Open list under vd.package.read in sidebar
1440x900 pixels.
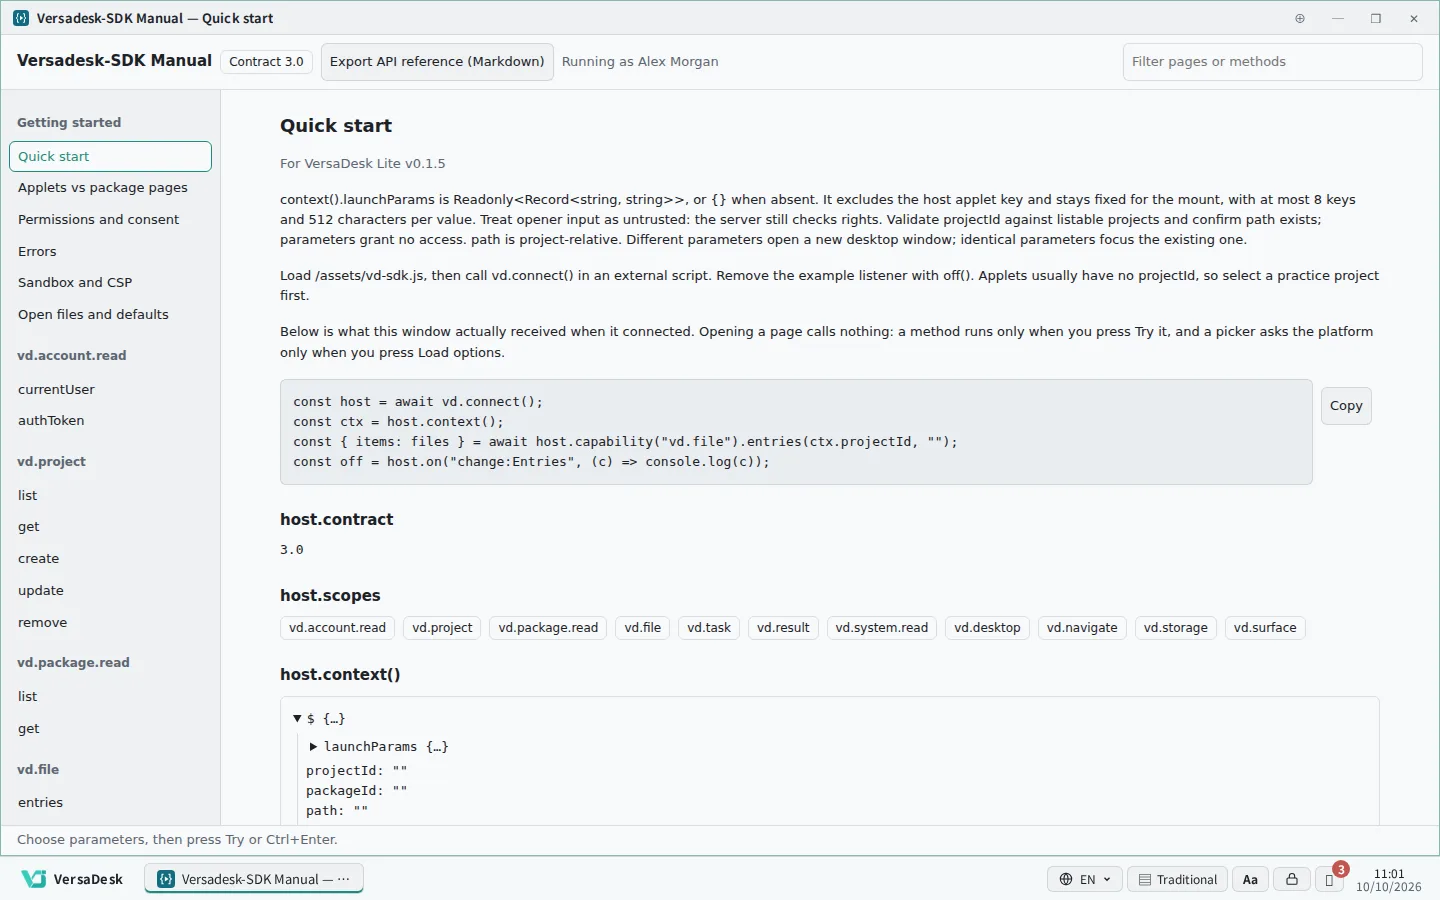[x=110, y=697]
